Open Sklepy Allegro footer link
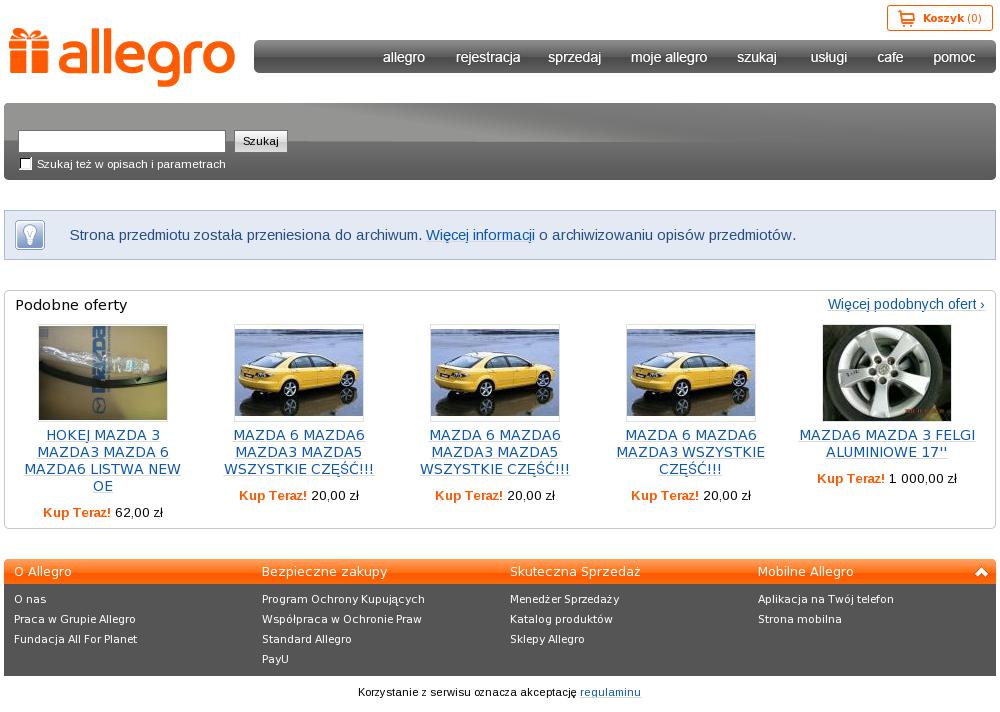This screenshot has width=1000, height=712. [x=547, y=639]
